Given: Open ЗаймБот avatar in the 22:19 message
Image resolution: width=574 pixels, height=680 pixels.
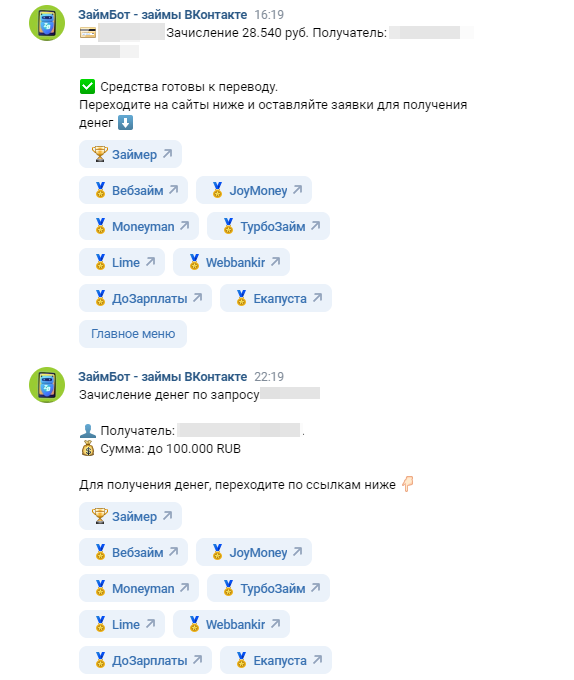Looking at the screenshot, I should (x=47, y=385).
